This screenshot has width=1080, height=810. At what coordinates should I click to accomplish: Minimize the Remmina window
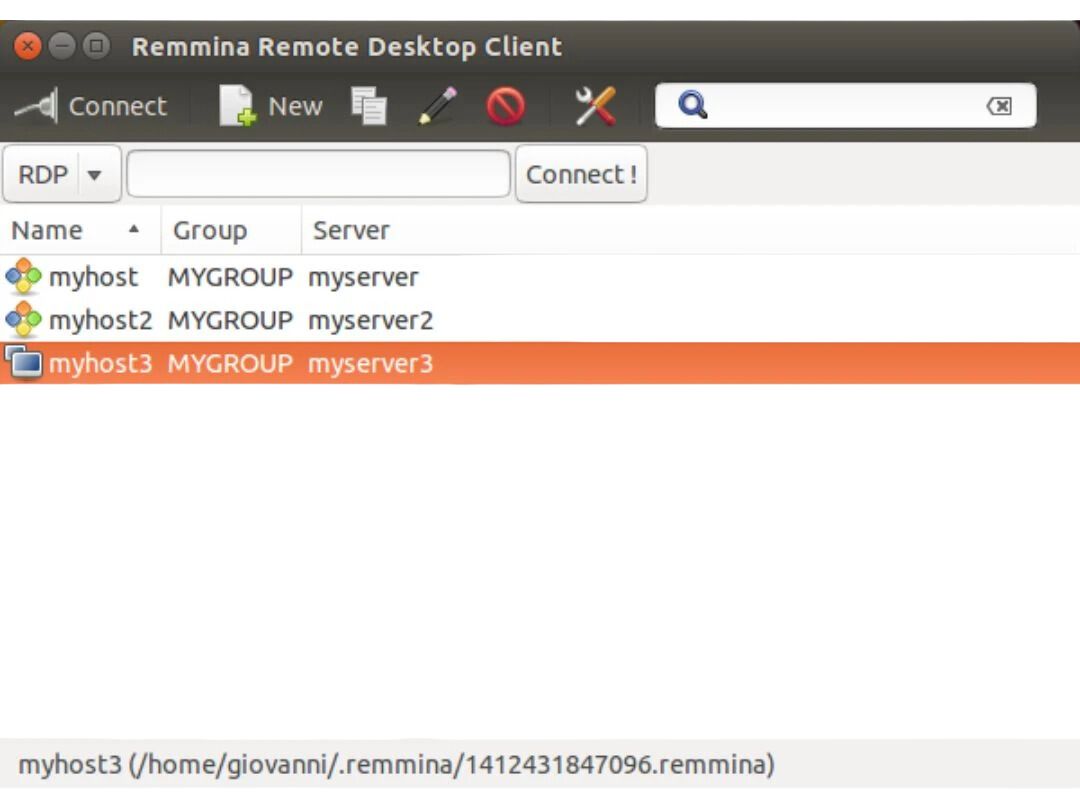tap(62, 47)
